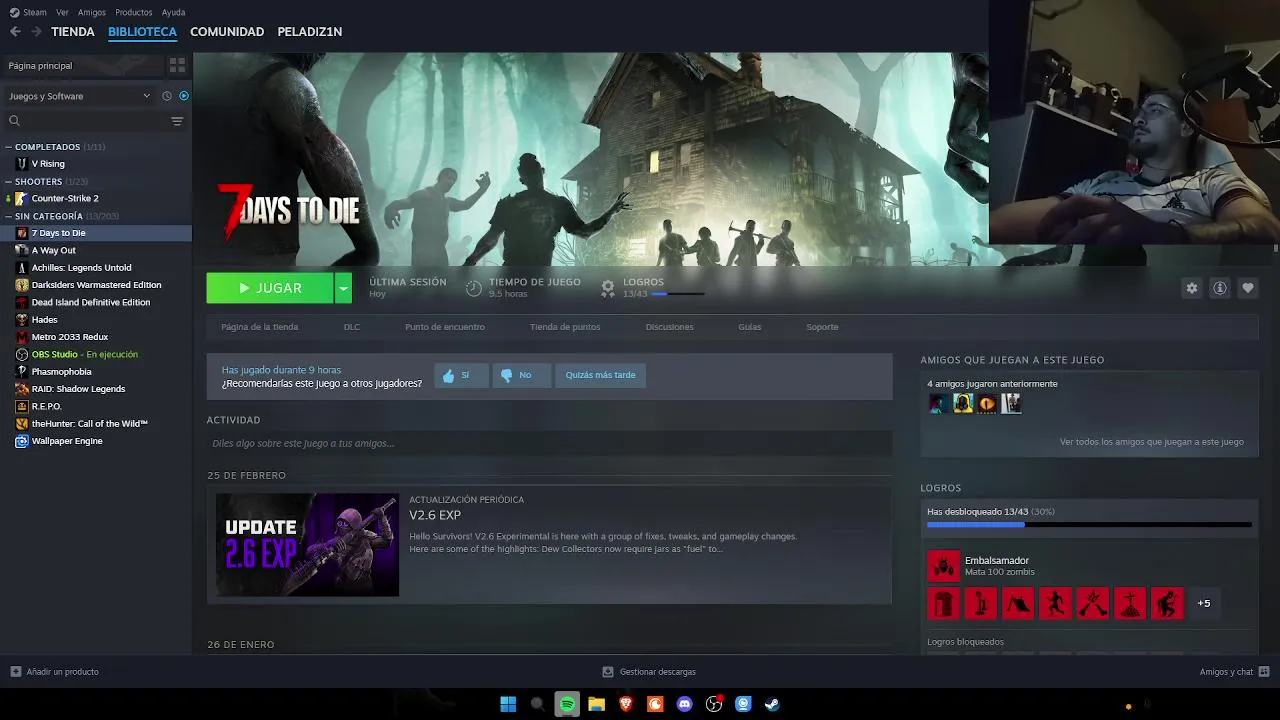Open the PELADIZ1N profile section
Screen dimensions: 1280x720
click(x=310, y=32)
